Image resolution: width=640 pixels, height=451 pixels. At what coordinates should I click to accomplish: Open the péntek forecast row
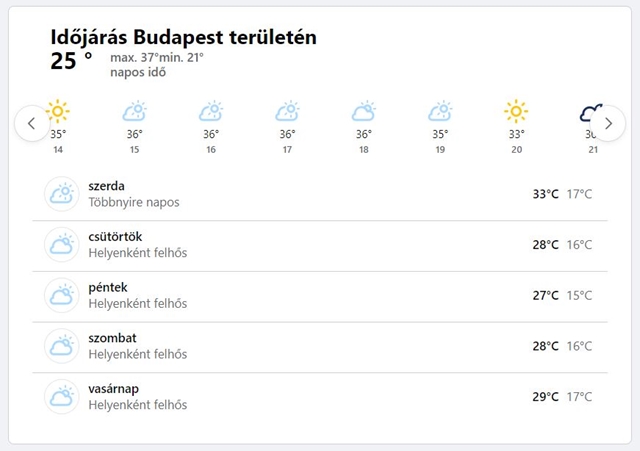320,295
